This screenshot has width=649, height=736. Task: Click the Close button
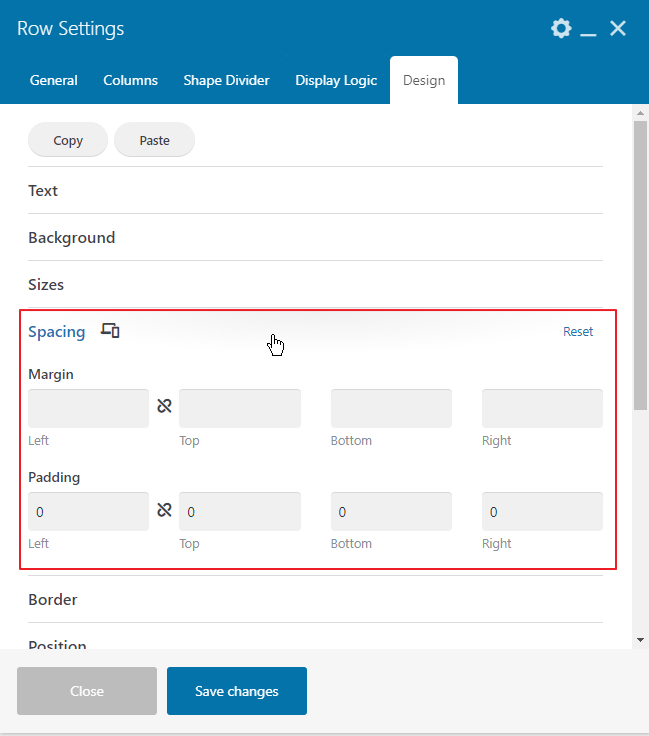pos(87,691)
